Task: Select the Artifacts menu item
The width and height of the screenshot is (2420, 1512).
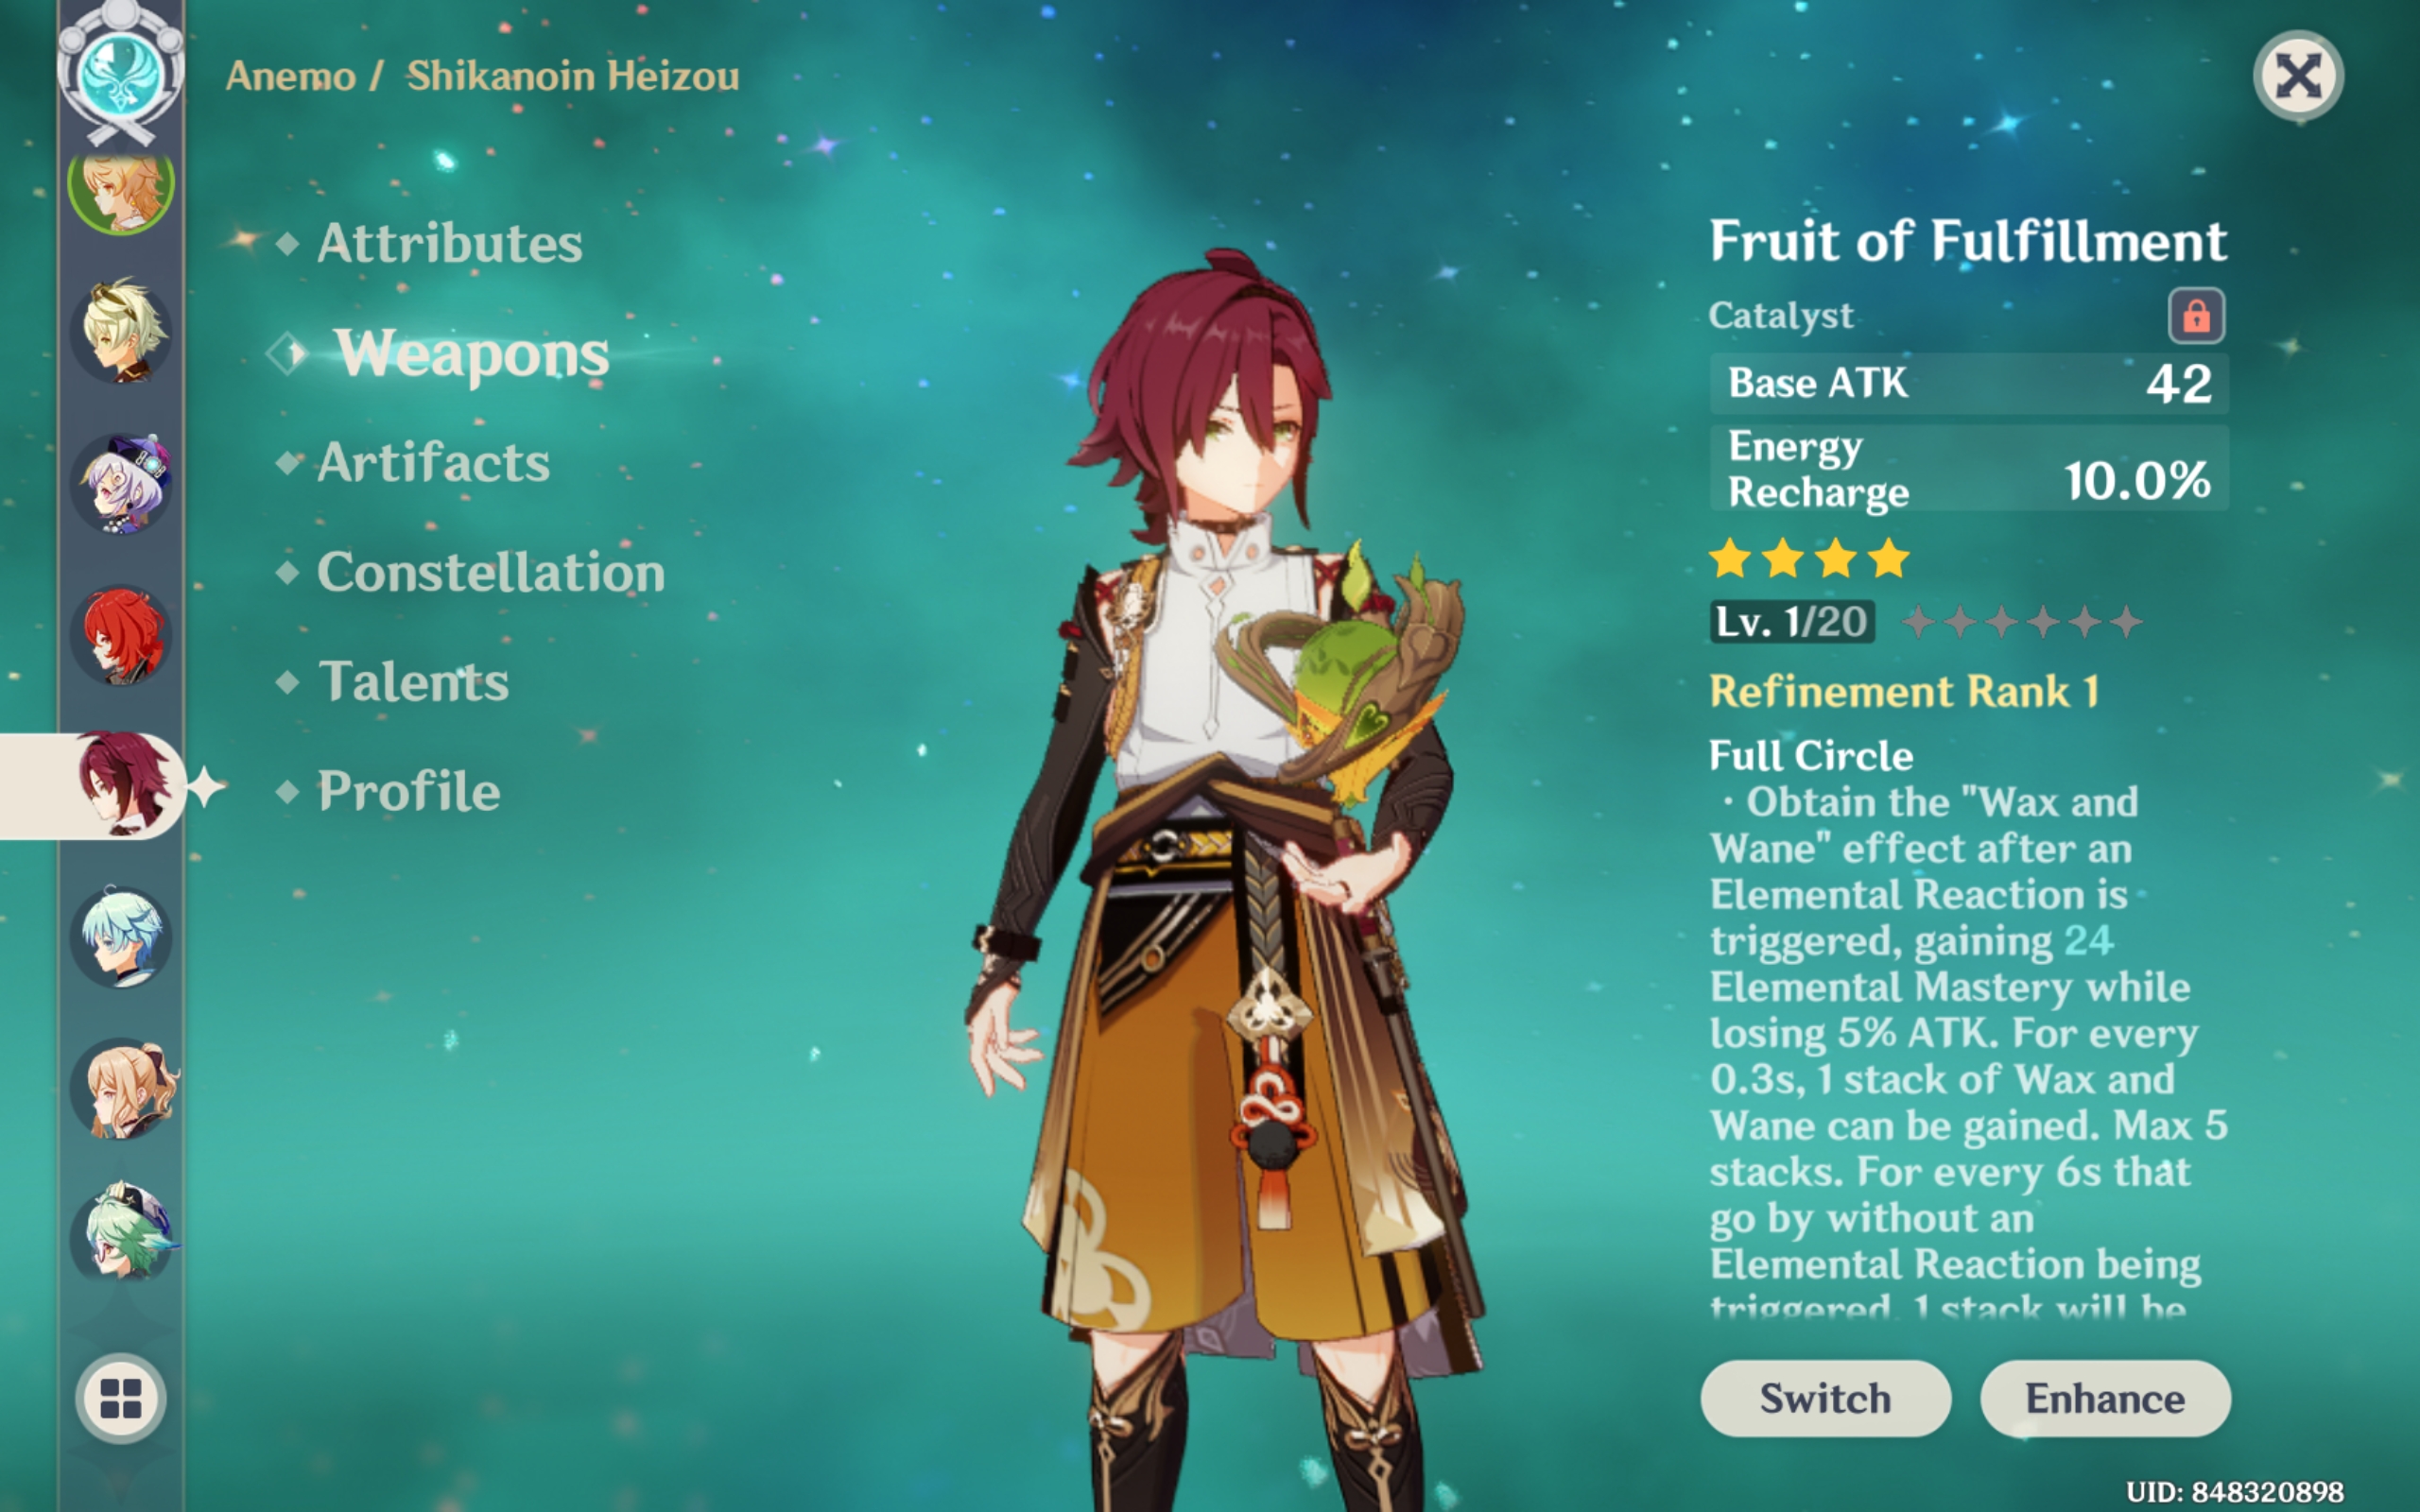Action: tap(433, 462)
